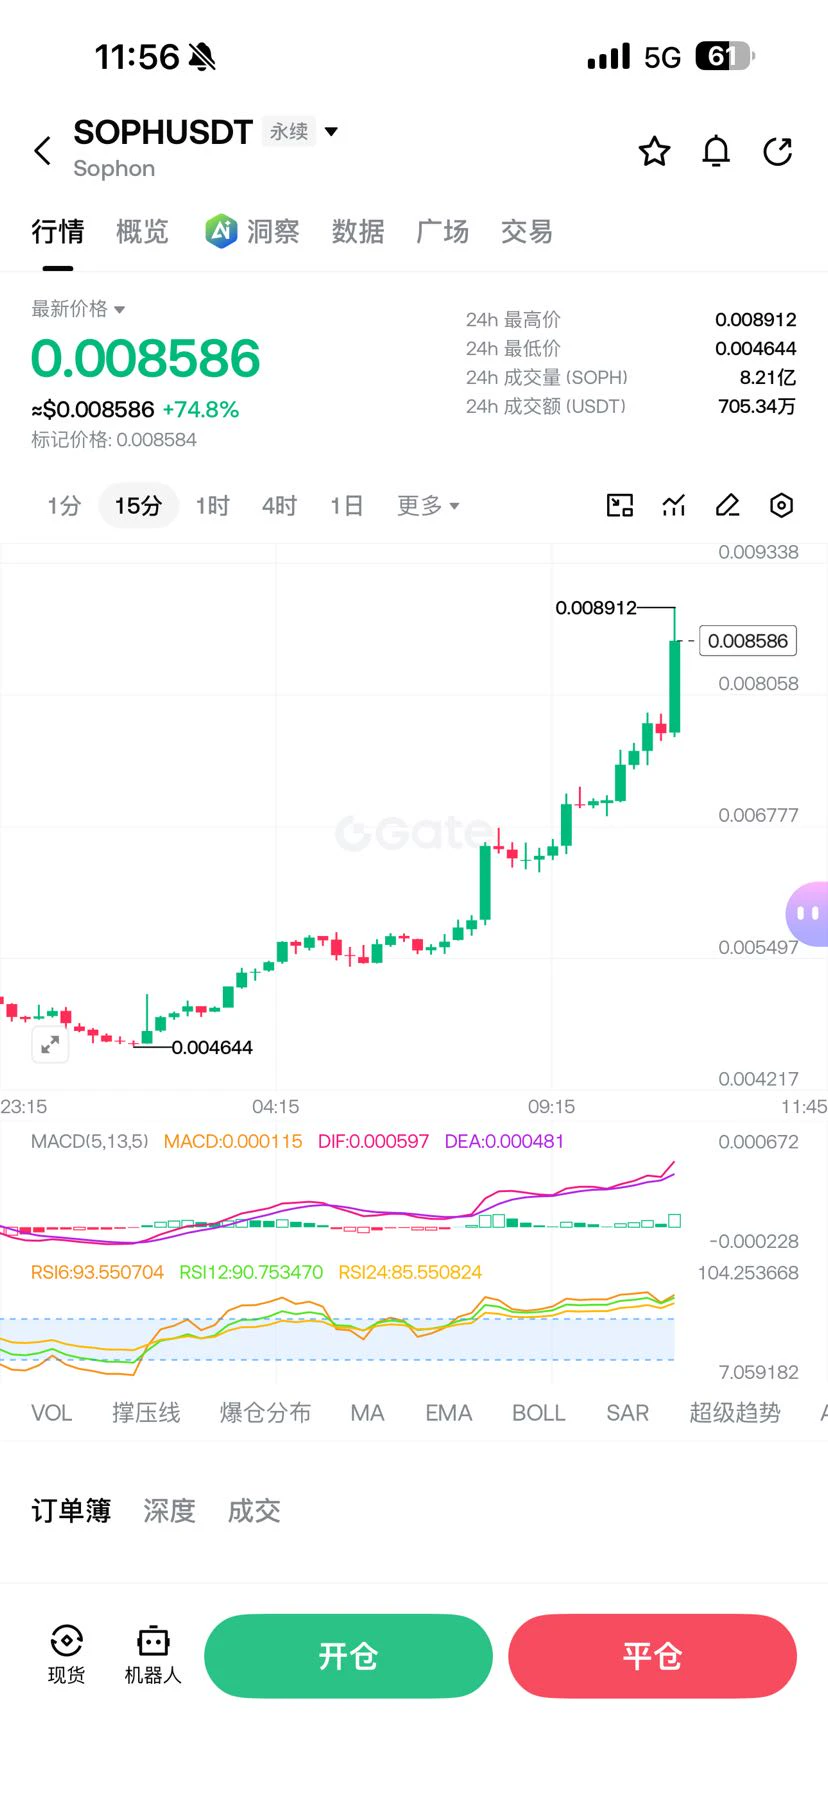This screenshot has height=1795, width=828.
Task: Tap the green 开仓 open position button
Action: pyautogui.click(x=348, y=1656)
